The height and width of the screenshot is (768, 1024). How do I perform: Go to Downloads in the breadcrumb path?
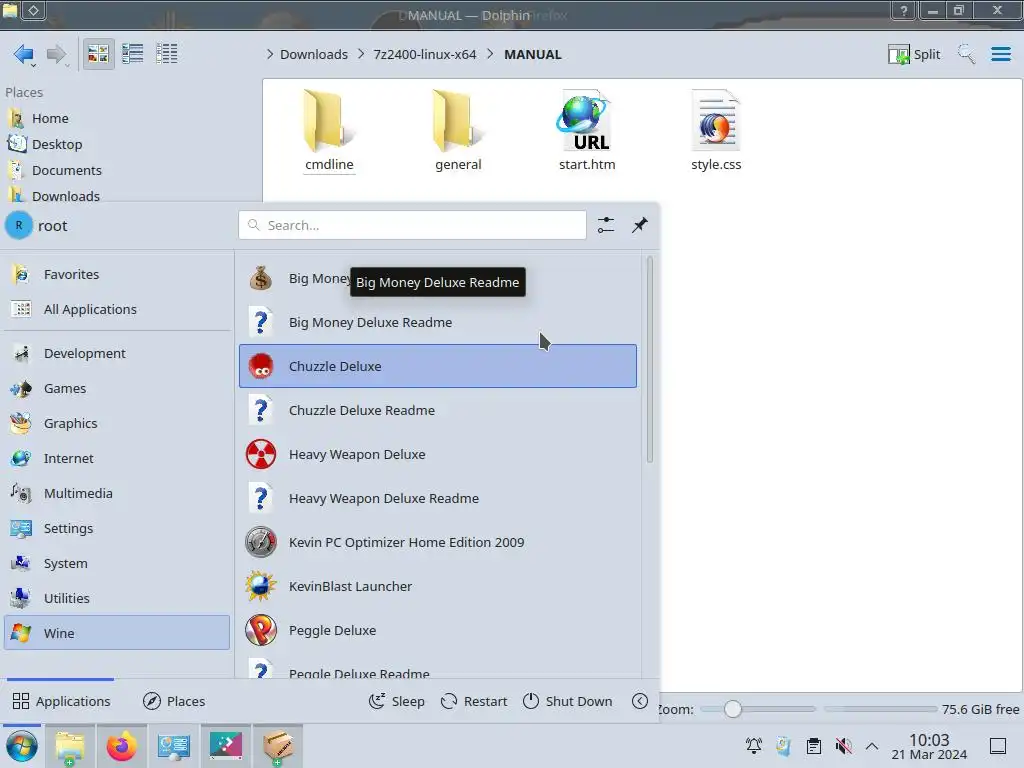coord(313,54)
